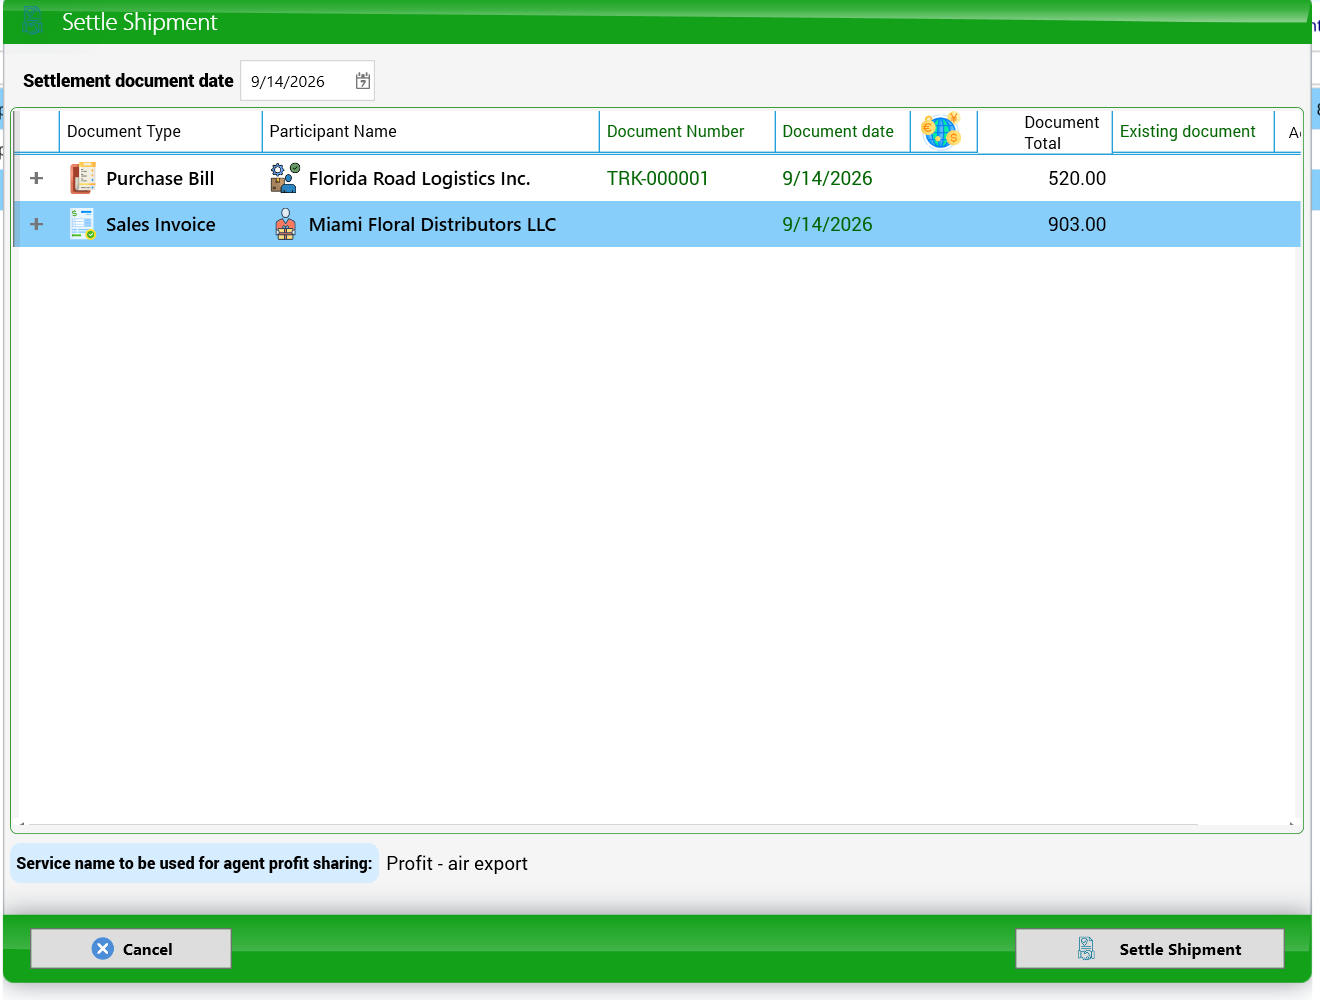This screenshot has width=1320, height=1000.
Task: Click the Existing document column header
Action: click(1192, 131)
